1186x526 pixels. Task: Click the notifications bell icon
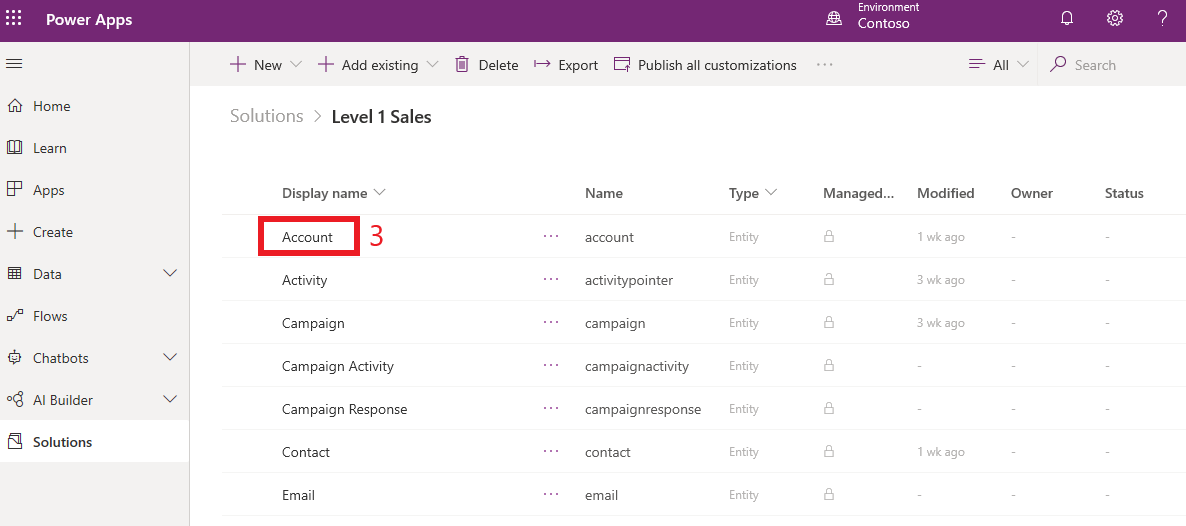1067,20
